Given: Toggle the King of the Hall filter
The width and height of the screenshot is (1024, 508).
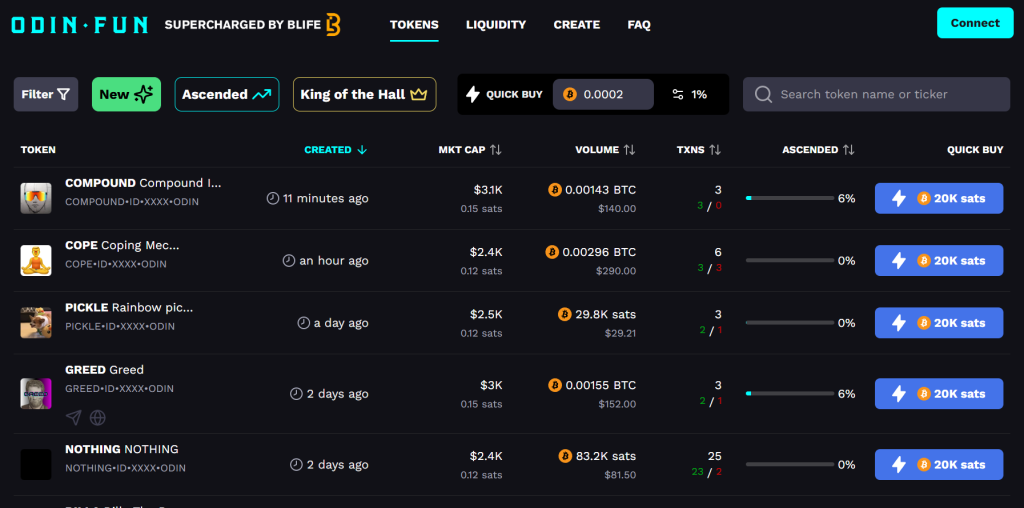Looking at the screenshot, I should (364, 95).
